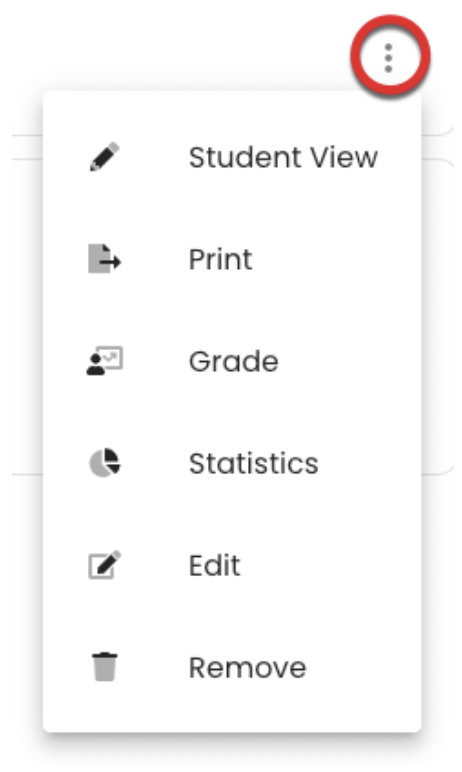Click the trash can Remove icon
Screen dimensions: 462x772
tap(104, 667)
